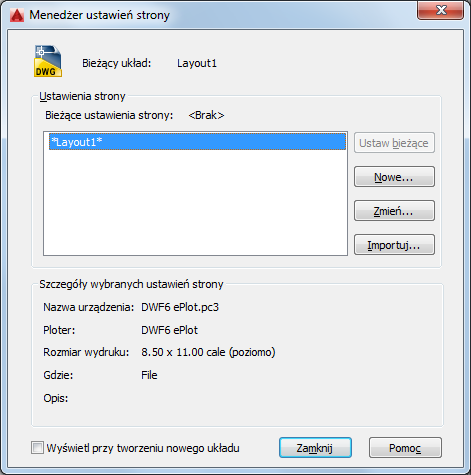Click the <Brak> current page setup value
The image size is (471, 475).
[x=206, y=115]
